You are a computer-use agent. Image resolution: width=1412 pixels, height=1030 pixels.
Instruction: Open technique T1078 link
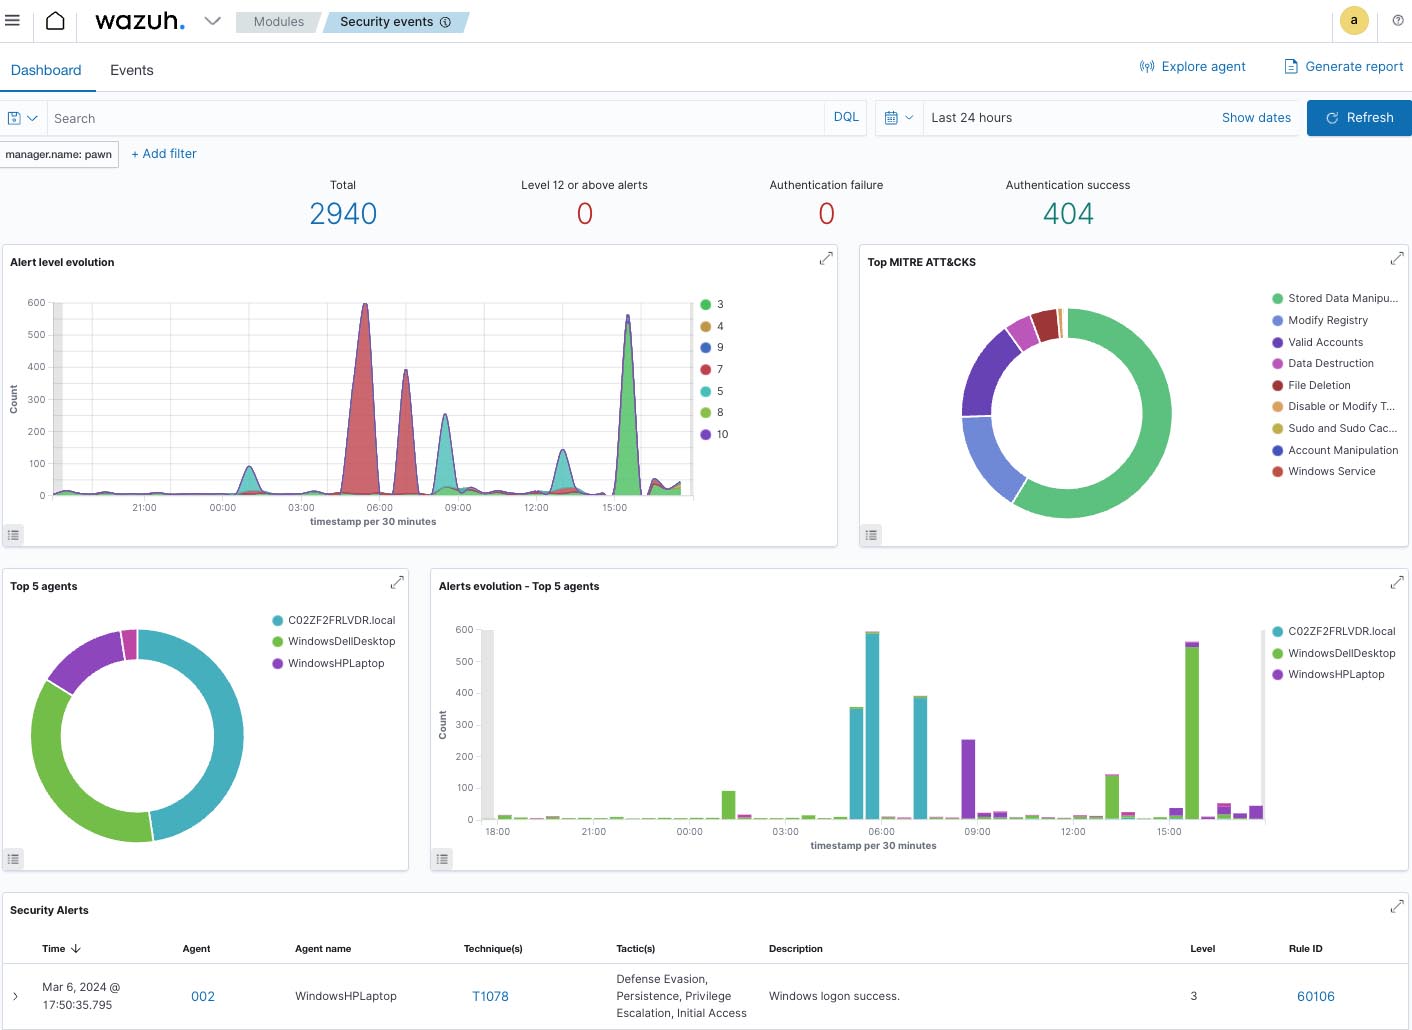tap(490, 996)
